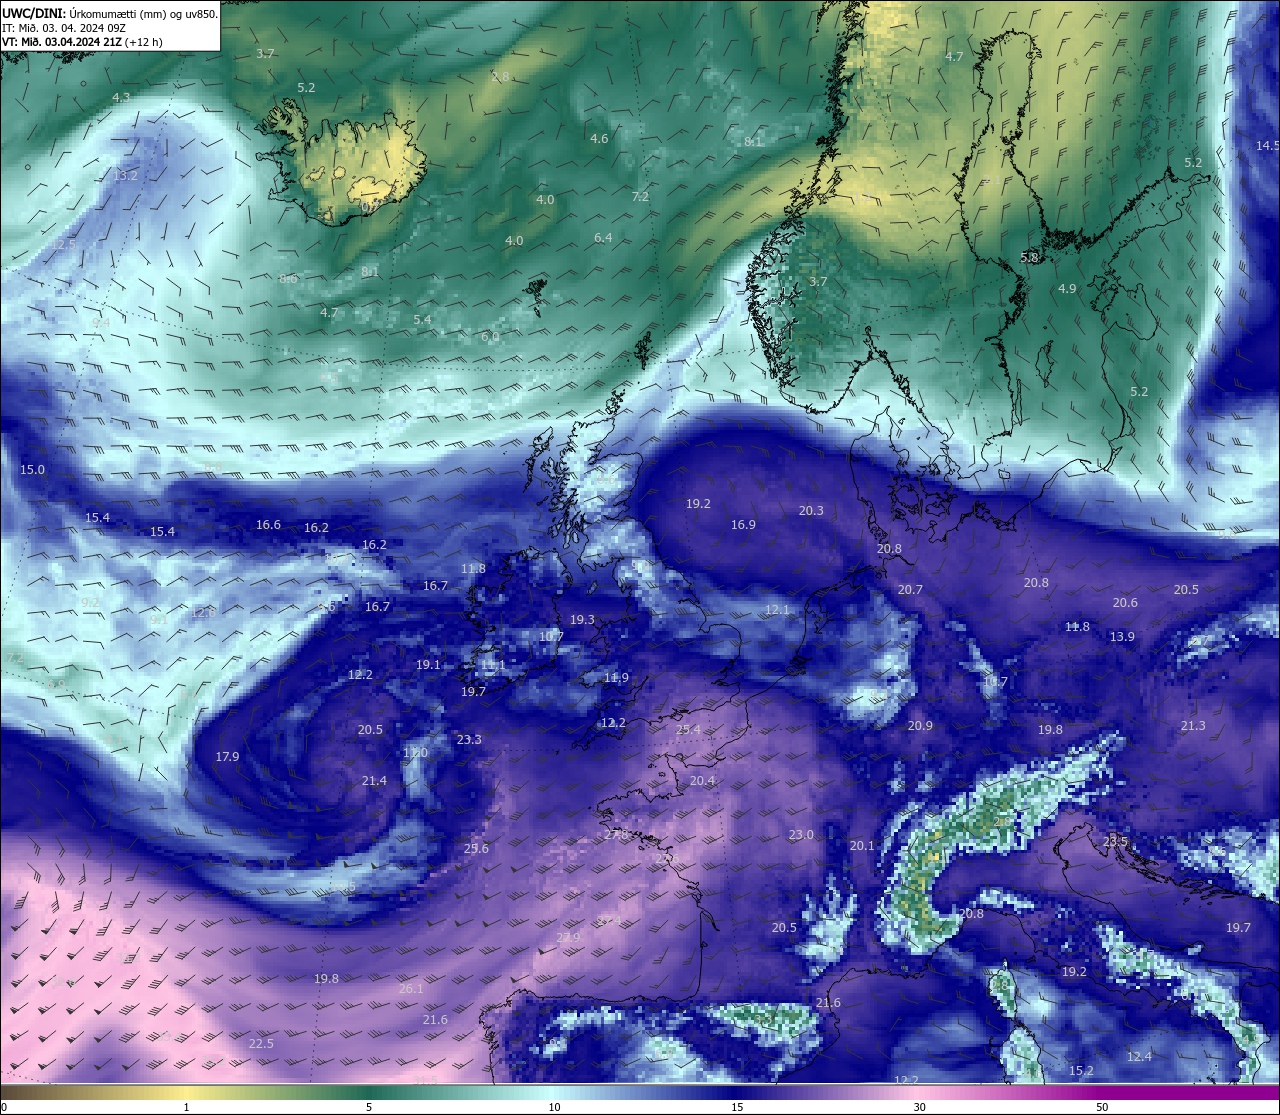Click the 23.0 value over central France

[801, 834]
